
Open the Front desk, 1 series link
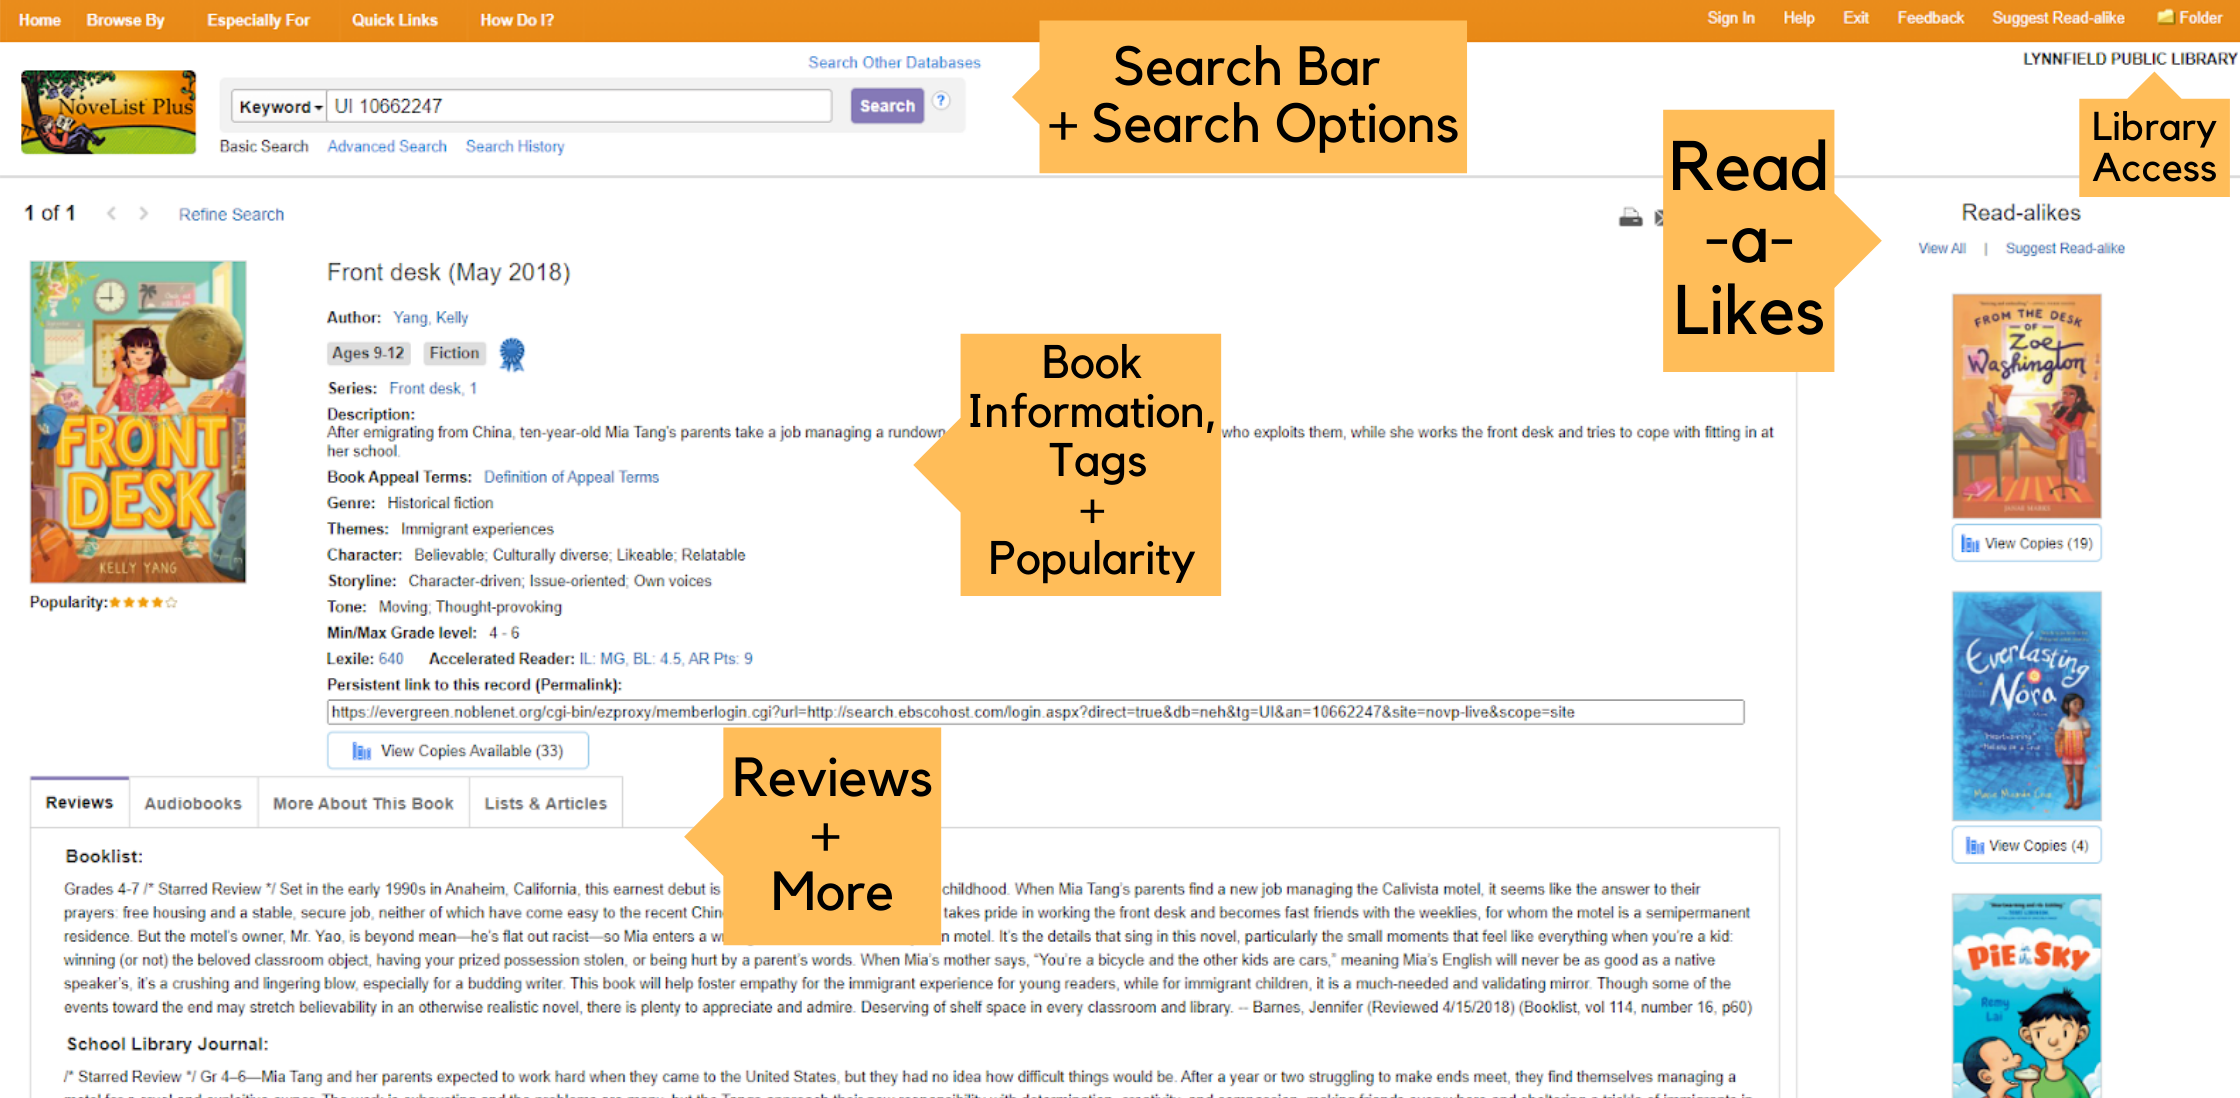(x=433, y=388)
